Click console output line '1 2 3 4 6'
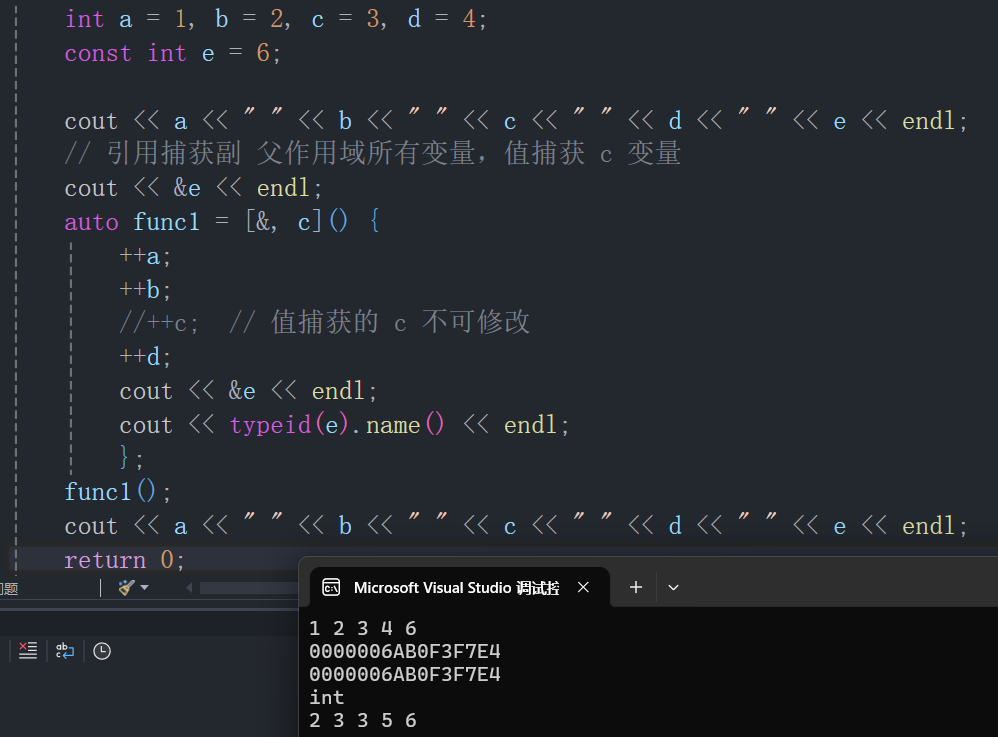 363,629
